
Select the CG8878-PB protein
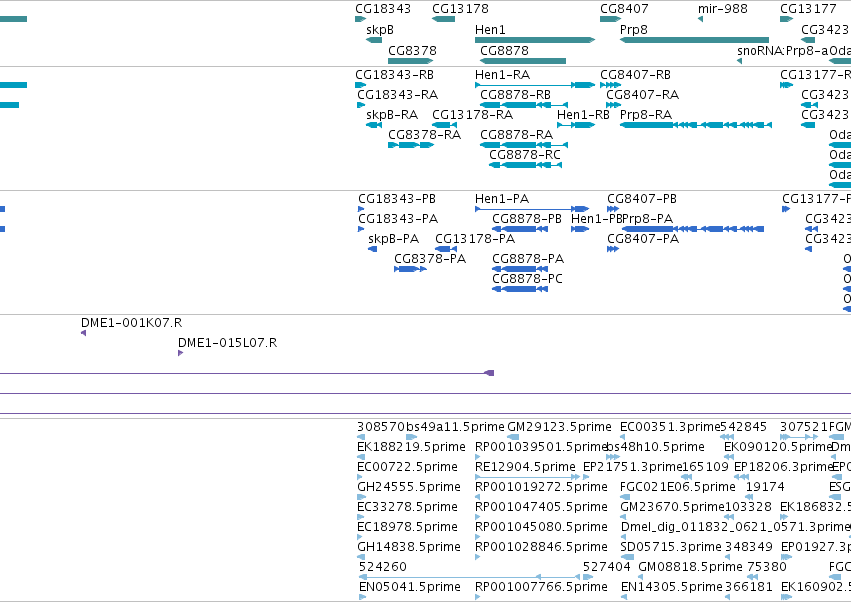pos(526,219)
